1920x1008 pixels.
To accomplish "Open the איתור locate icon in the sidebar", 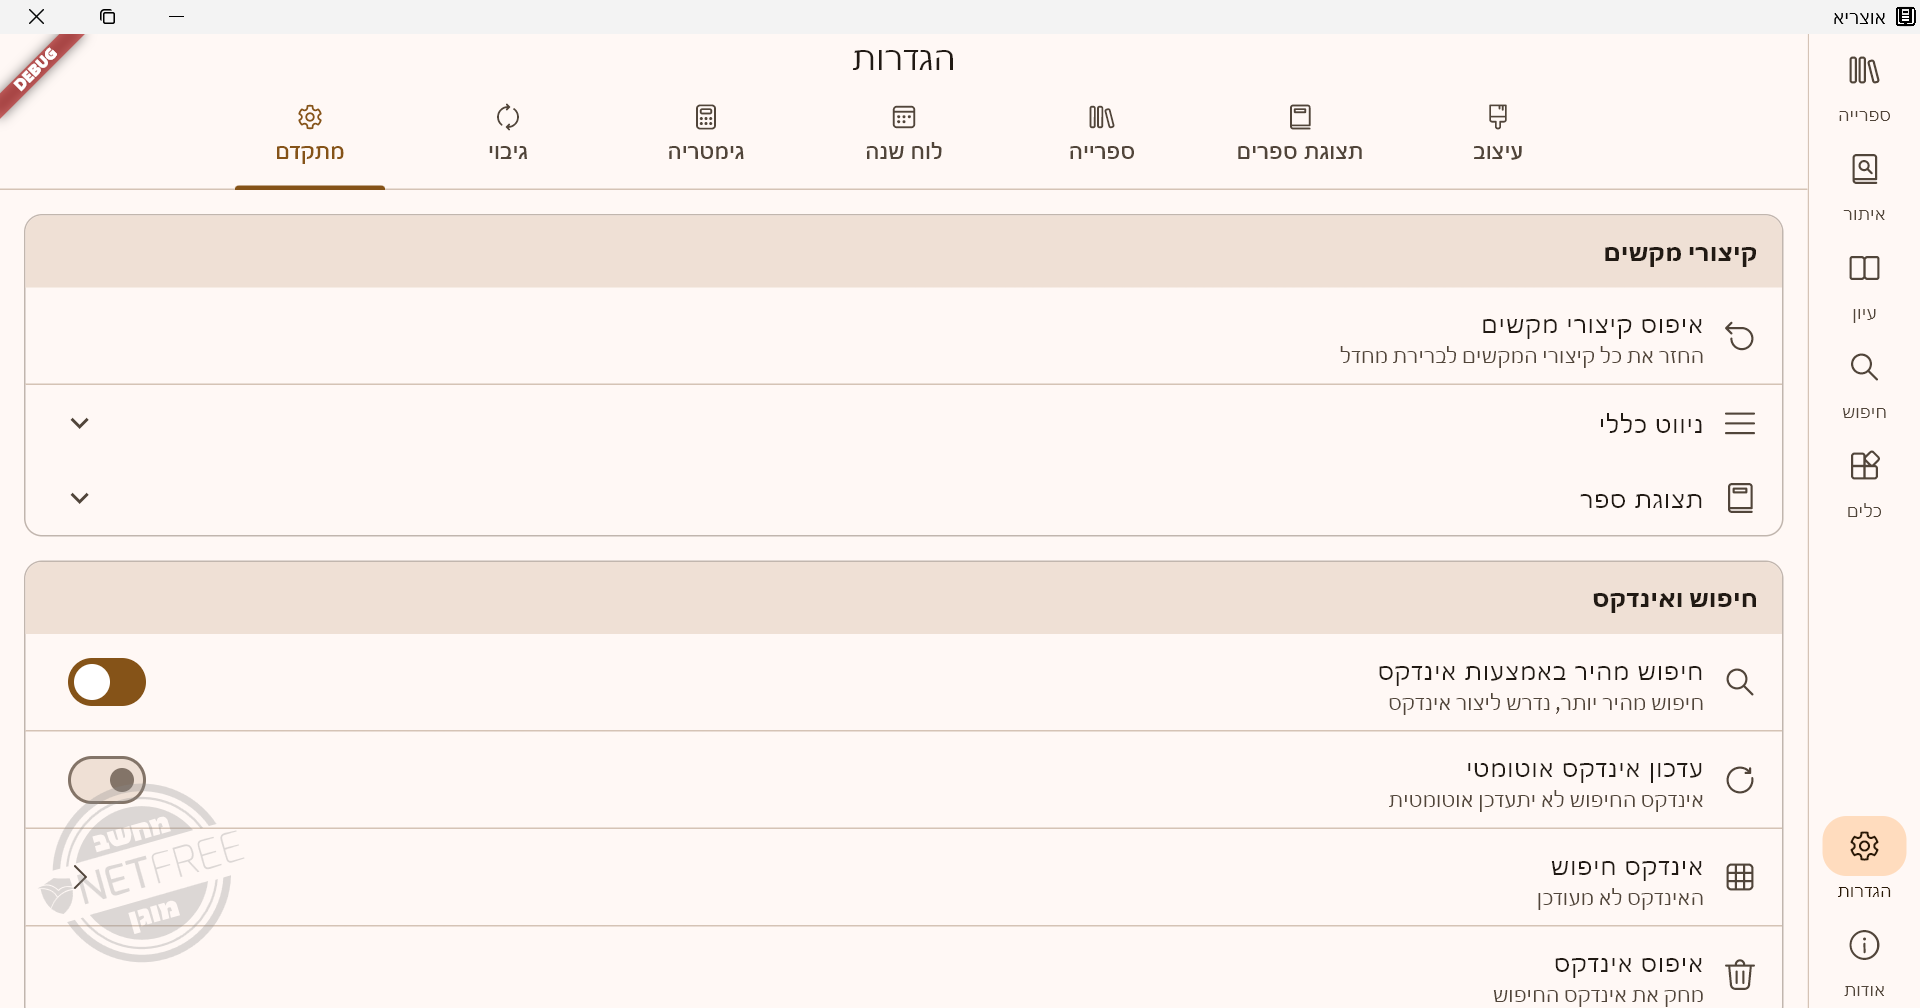I will 1864,170.
